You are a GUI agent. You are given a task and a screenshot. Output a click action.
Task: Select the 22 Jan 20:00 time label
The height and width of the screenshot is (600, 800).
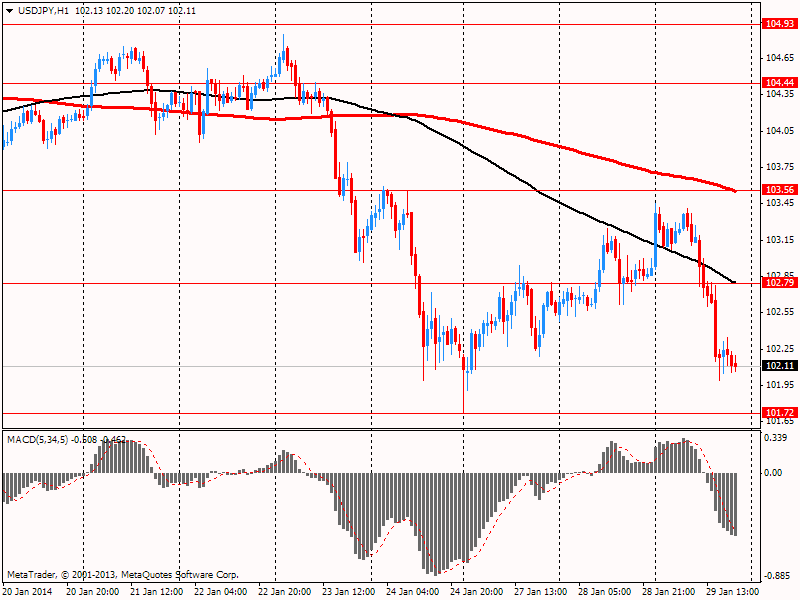point(285,592)
